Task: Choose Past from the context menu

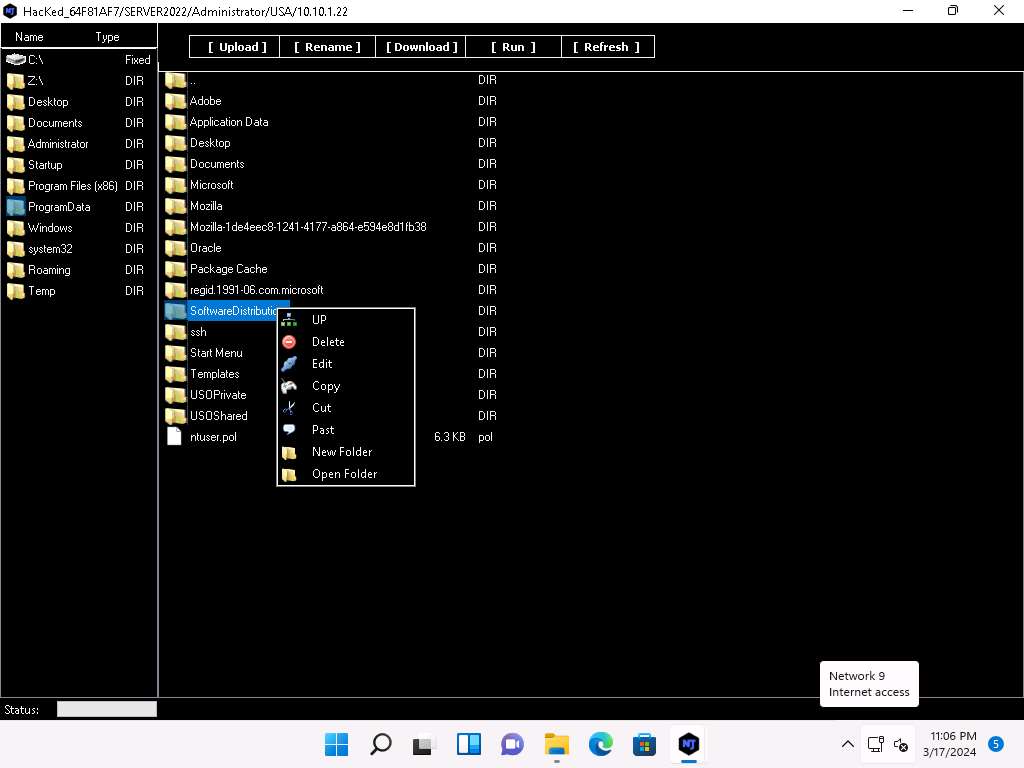Action: coord(323,430)
